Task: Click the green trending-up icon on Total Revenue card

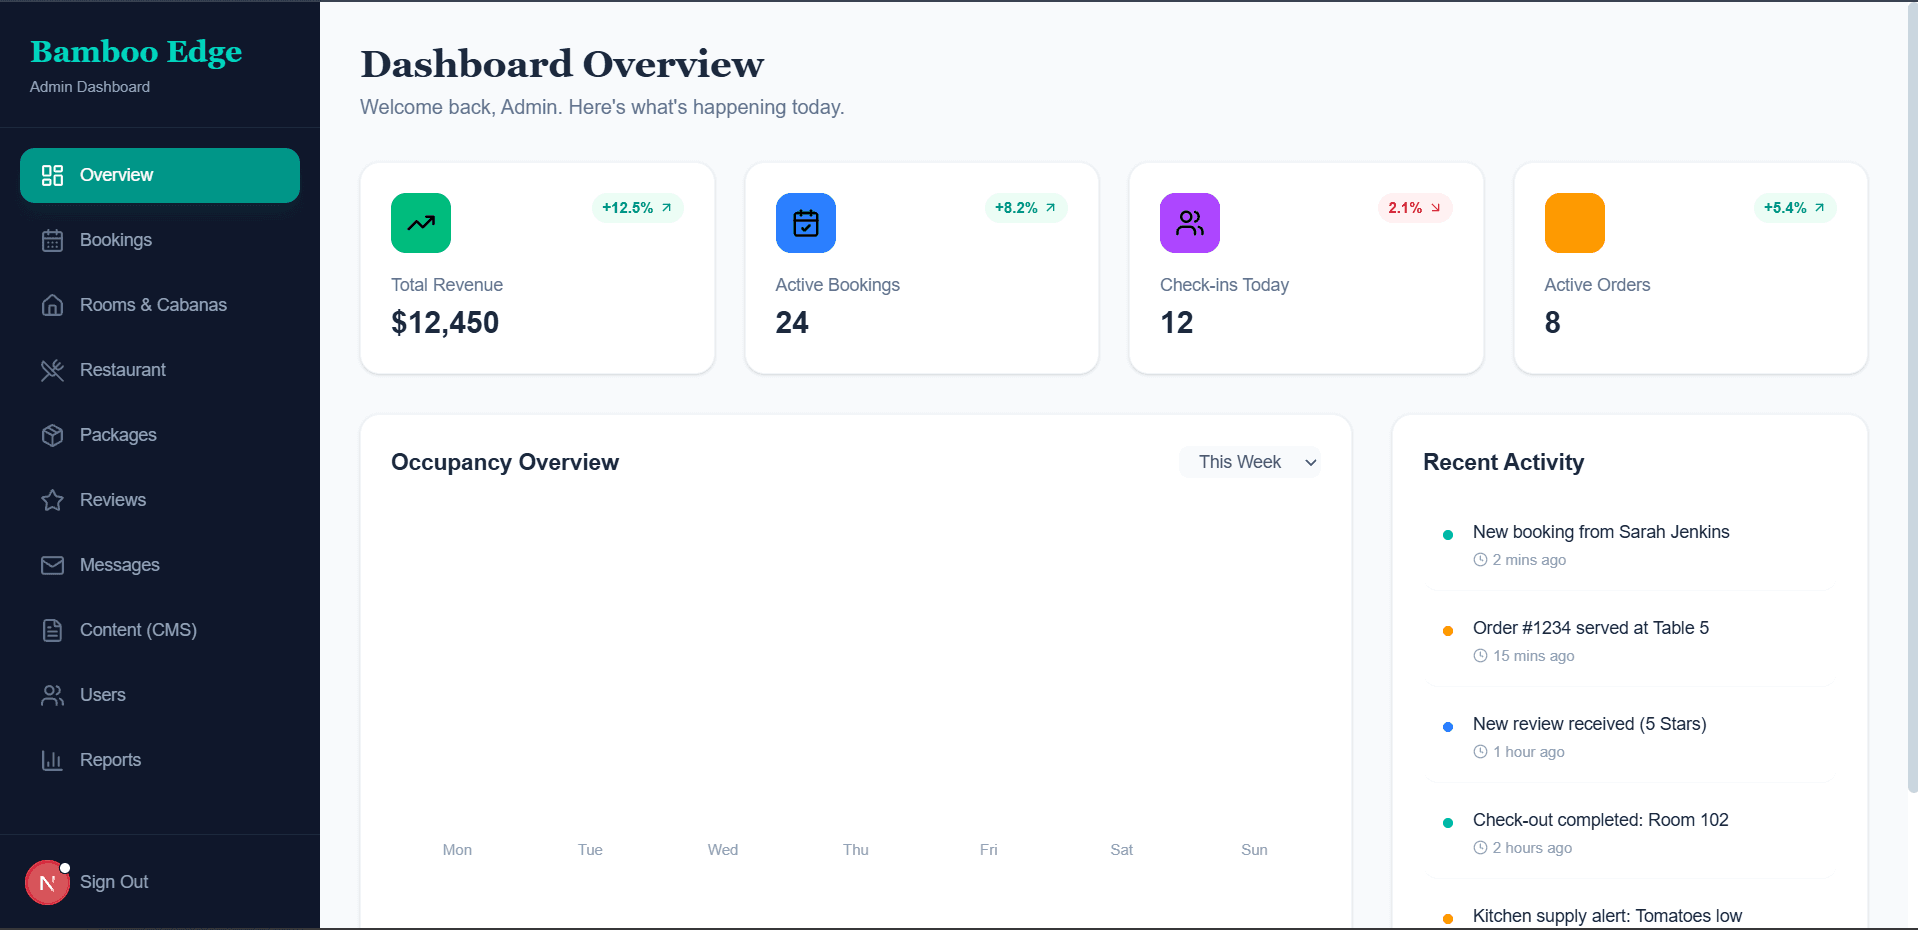Action: pyautogui.click(x=420, y=222)
